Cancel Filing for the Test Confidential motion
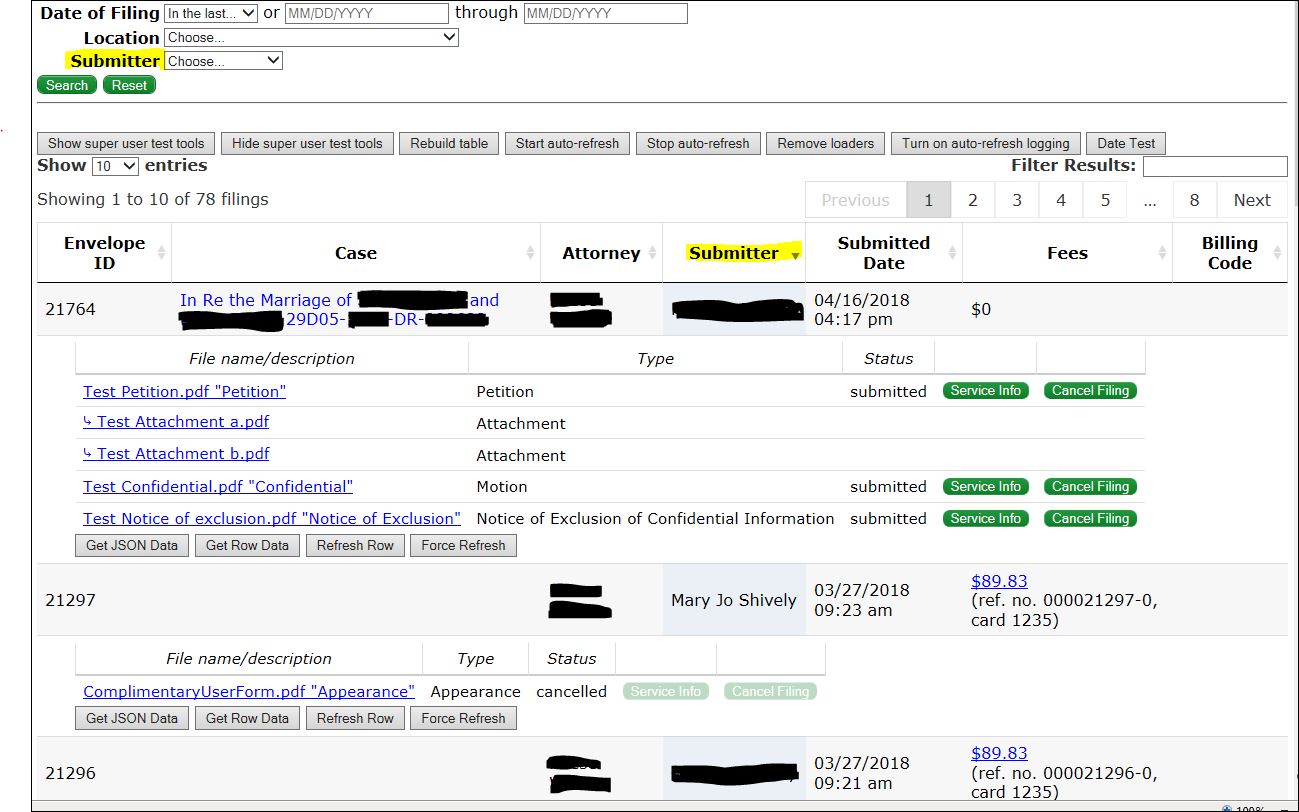The image size is (1299, 812). click(1090, 486)
